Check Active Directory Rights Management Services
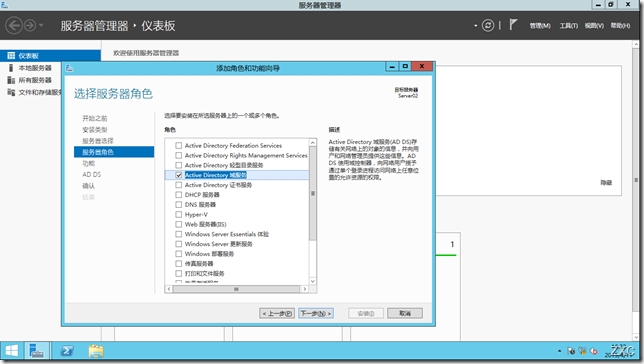This screenshot has width=644, height=364. (178, 155)
